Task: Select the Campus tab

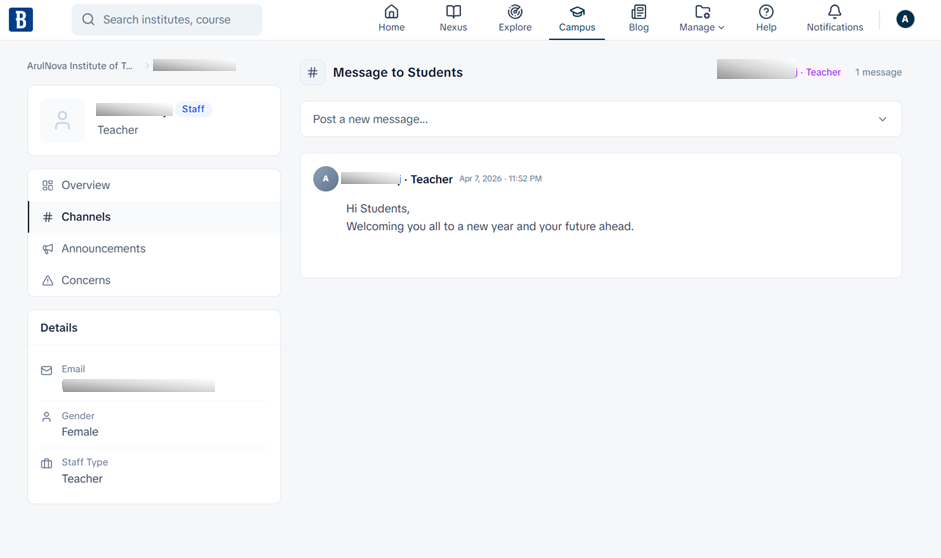Action: 577,19
